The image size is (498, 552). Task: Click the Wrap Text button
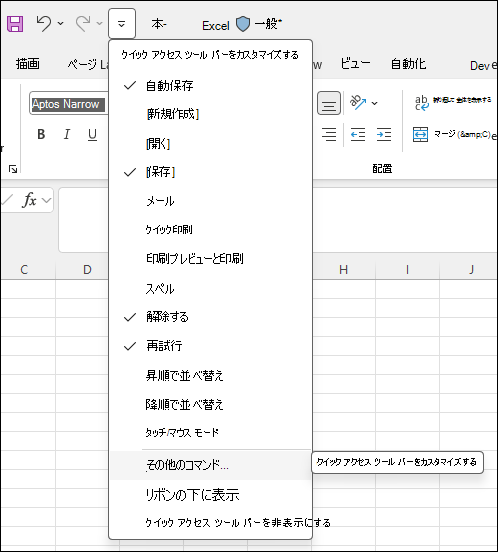pyautogui.click(x=453, y=102)
